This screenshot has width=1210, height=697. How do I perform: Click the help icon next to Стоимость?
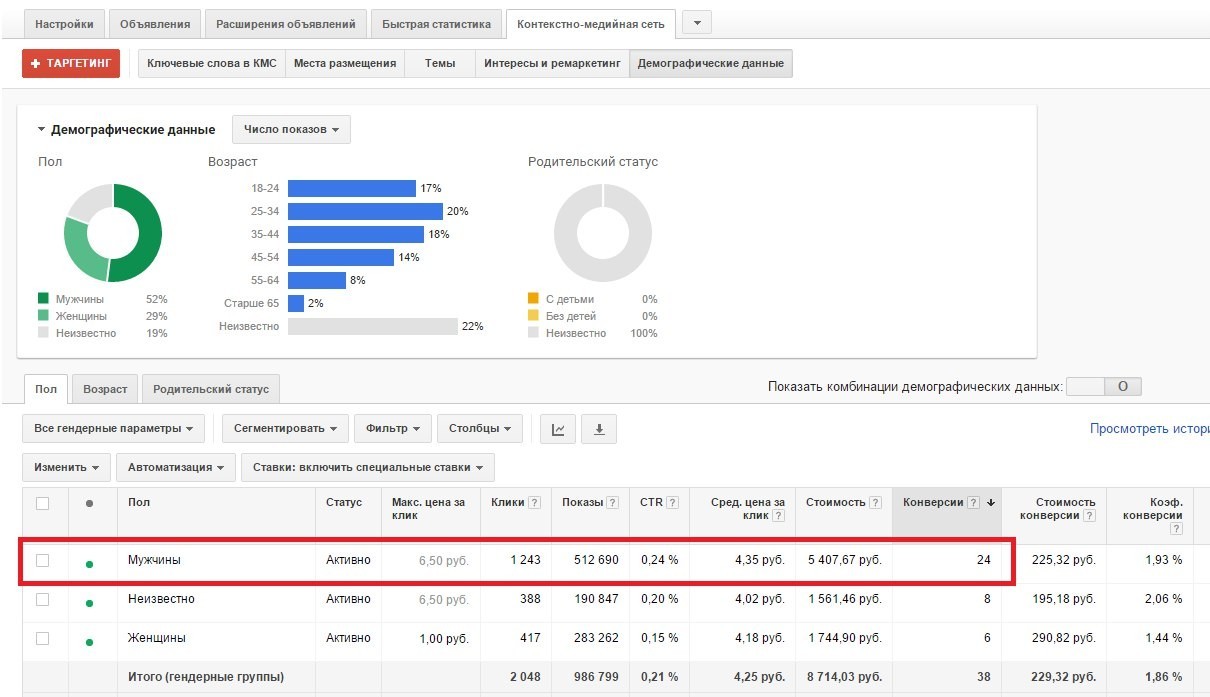875,503
